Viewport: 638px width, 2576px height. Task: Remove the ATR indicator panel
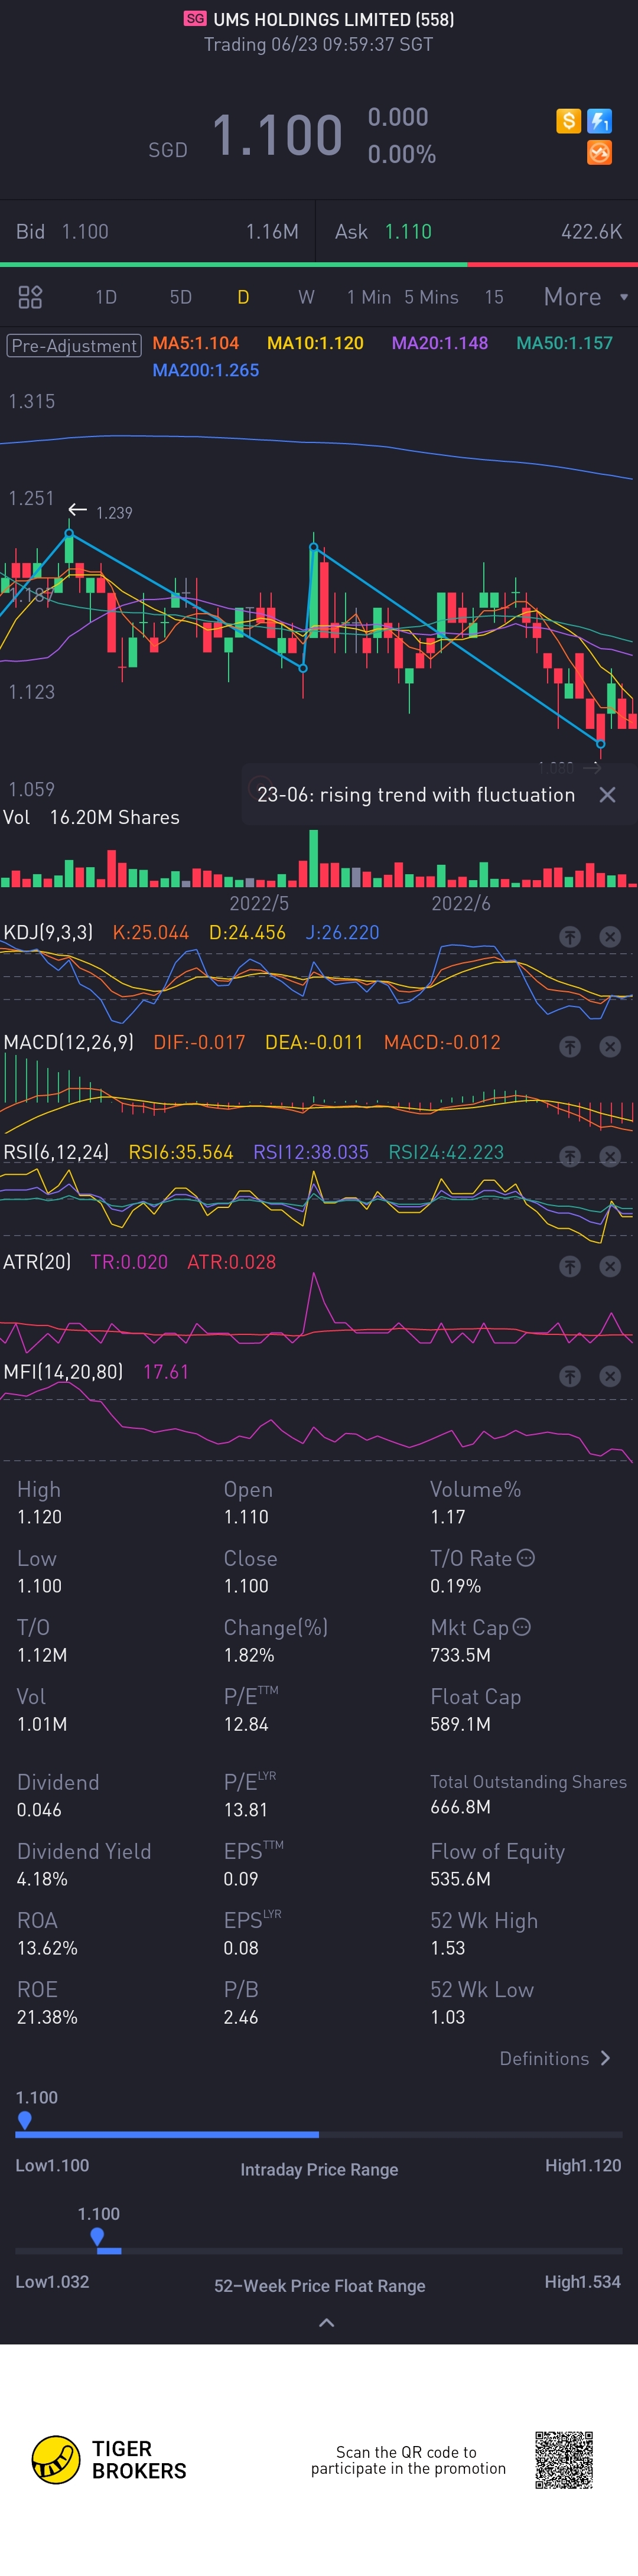pos(610,1267)
